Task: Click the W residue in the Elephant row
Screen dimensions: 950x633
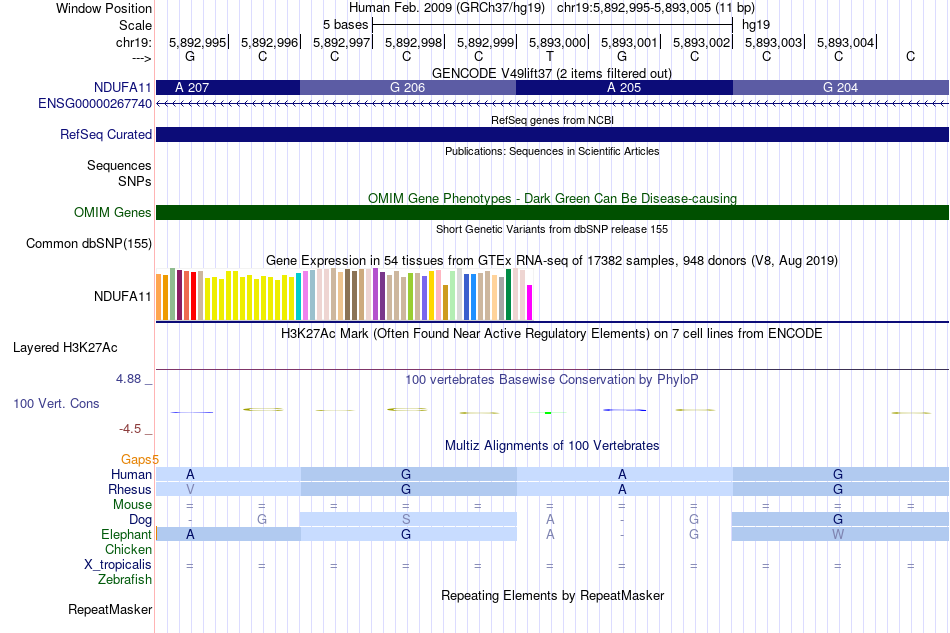Action: (838, 534)
